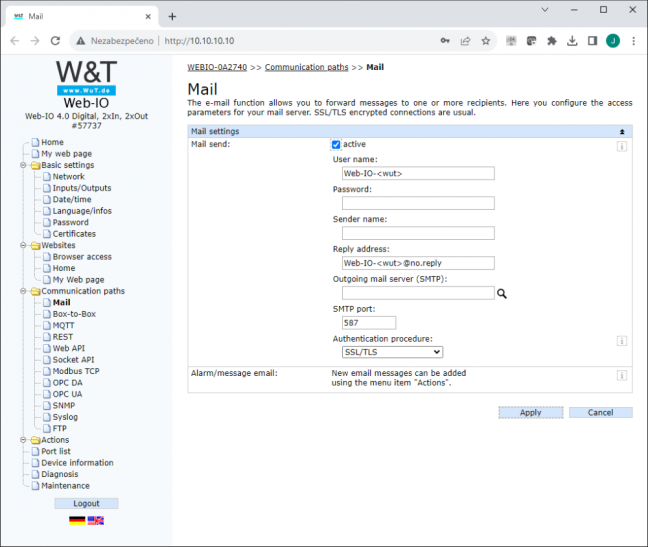Open Browser access page

point(82,257)
